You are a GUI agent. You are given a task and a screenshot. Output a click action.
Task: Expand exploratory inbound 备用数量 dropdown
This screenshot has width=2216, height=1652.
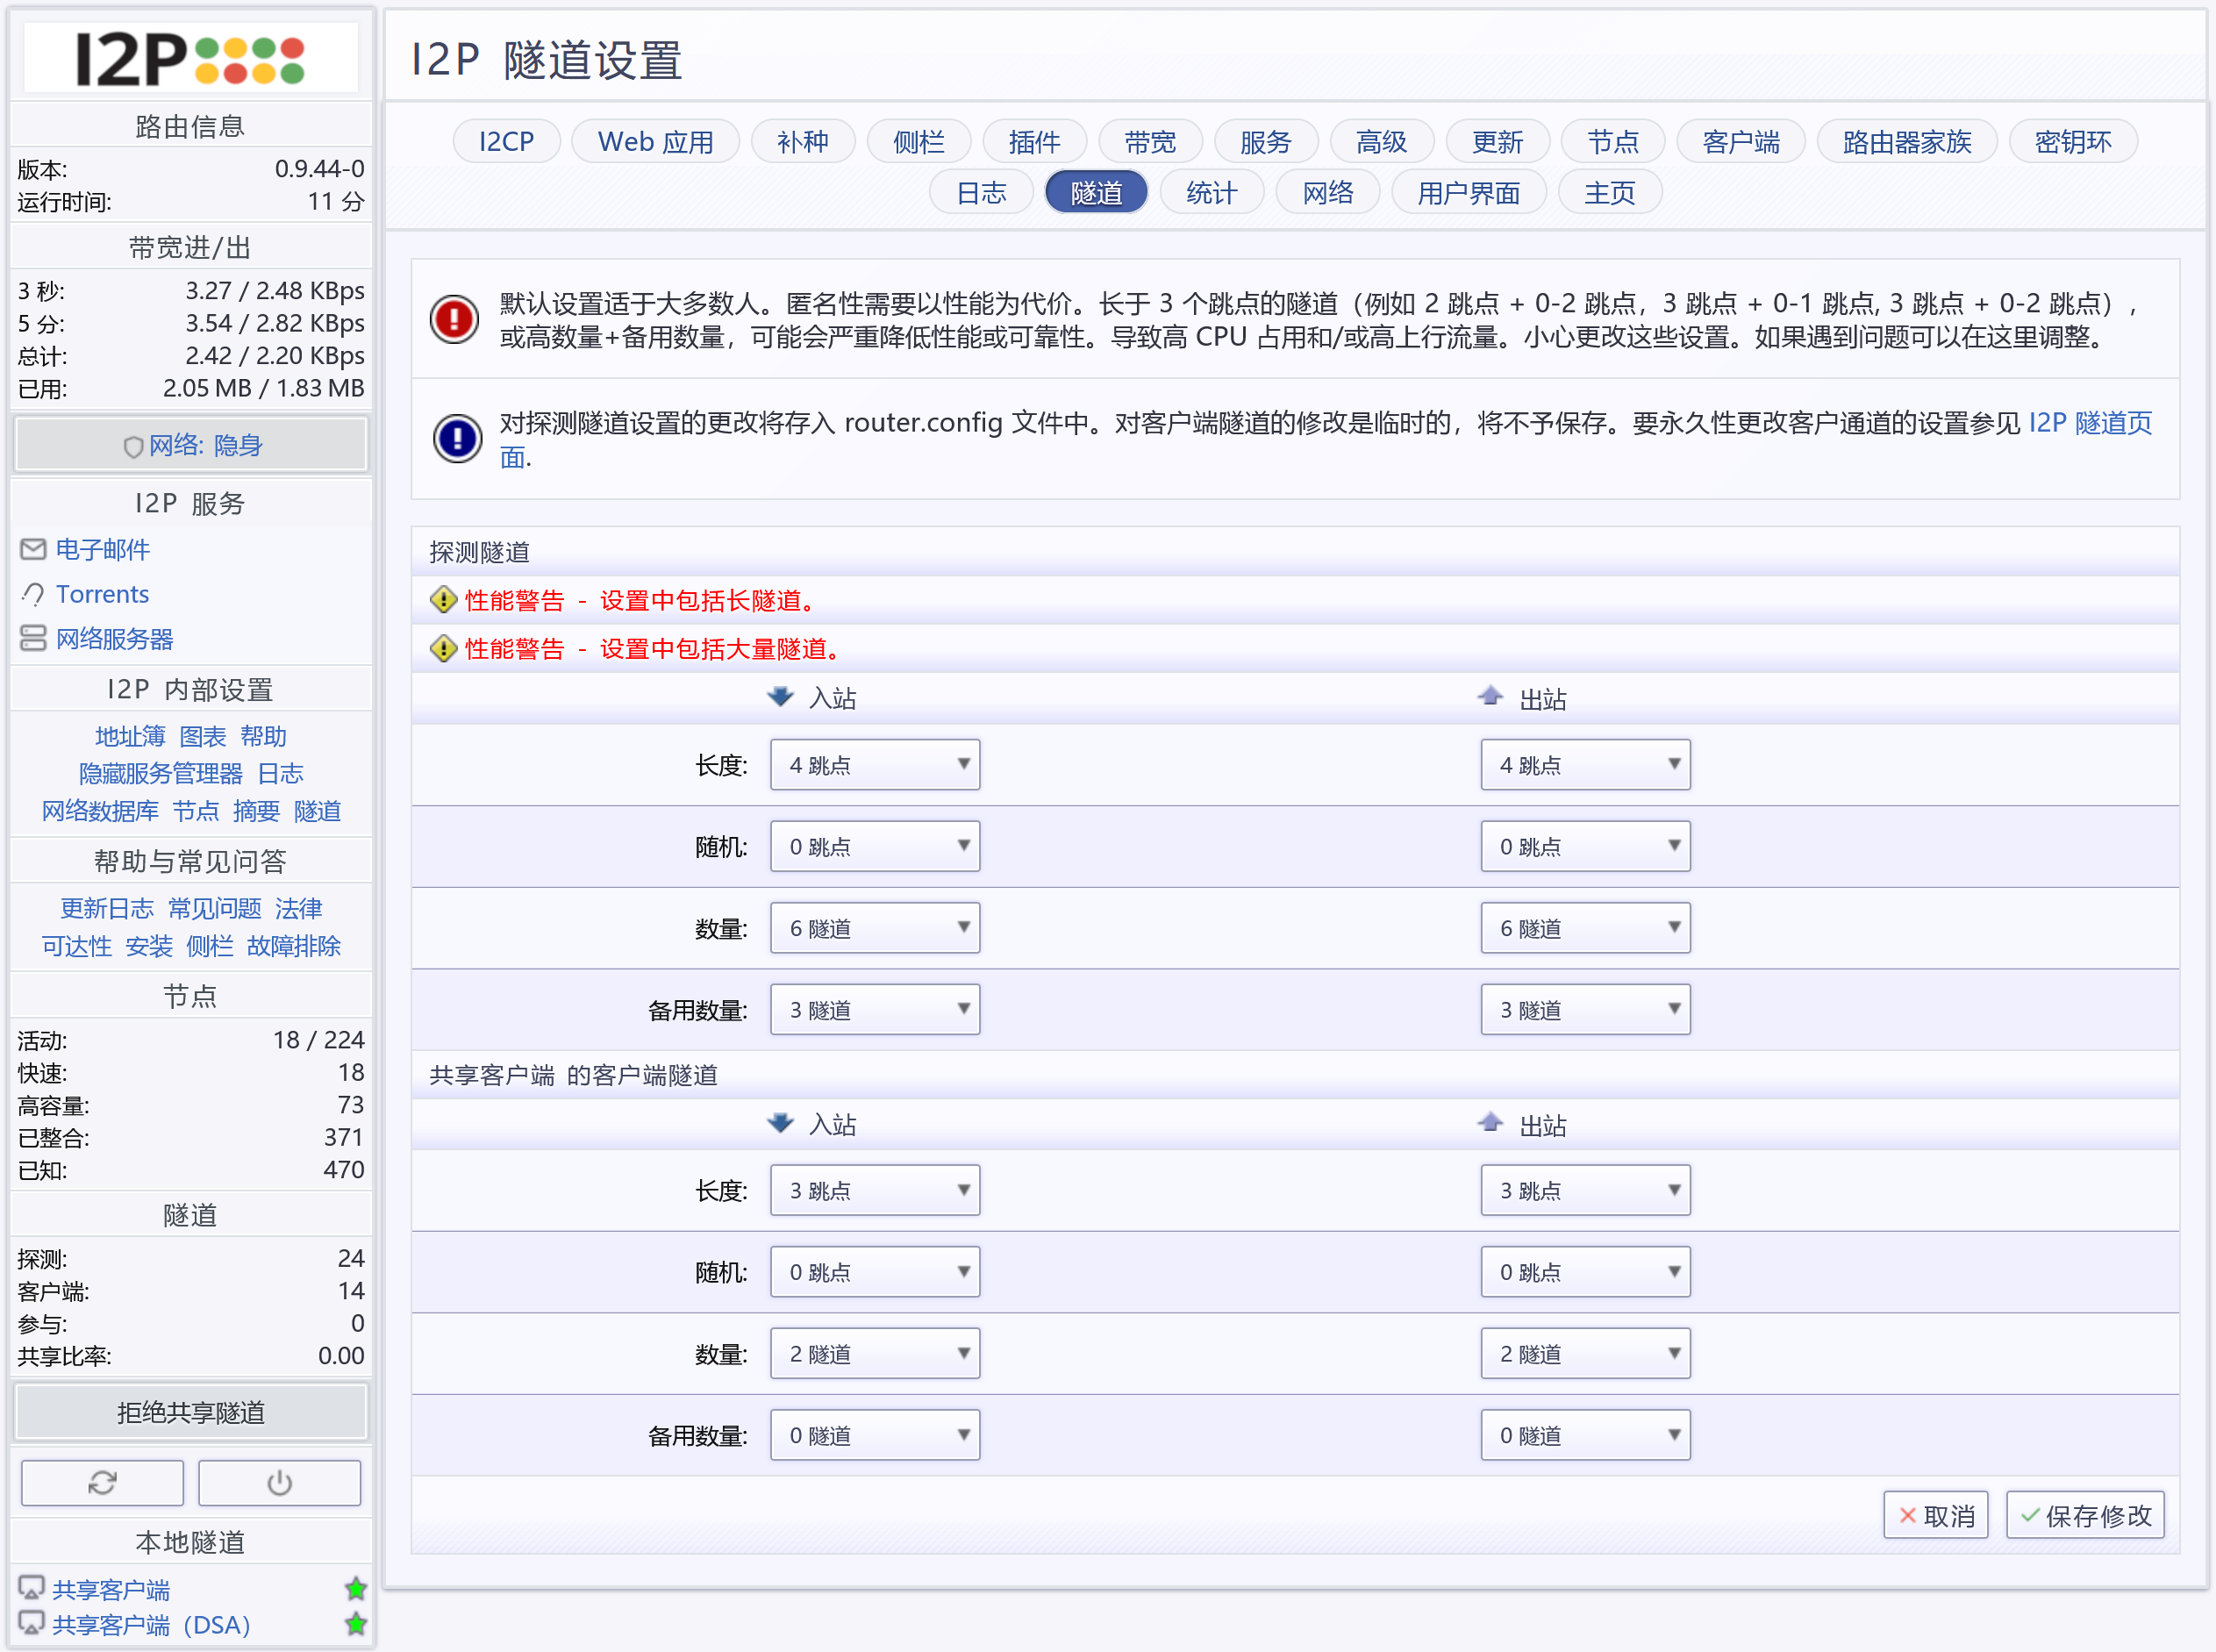874,1010
